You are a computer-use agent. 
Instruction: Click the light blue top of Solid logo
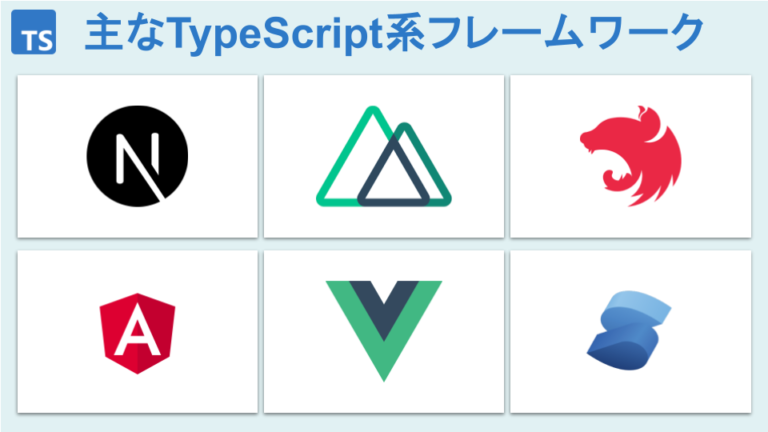pyautogui.click(x=636, y=306)
